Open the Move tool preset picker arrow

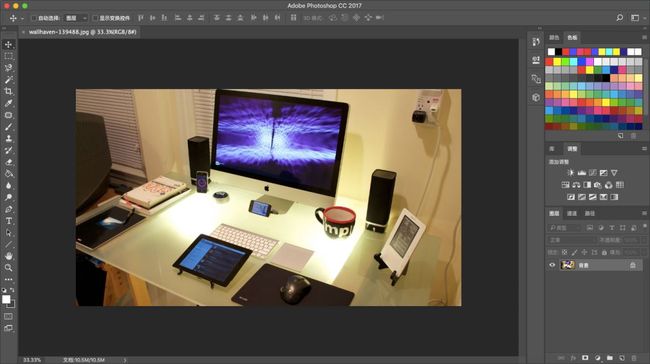(x=22, y=18)
